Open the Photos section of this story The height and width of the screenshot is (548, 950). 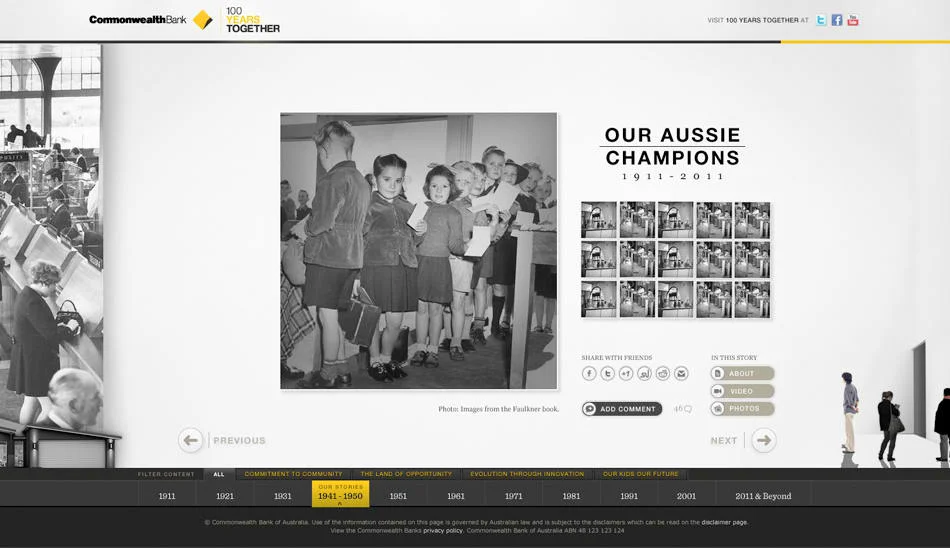coord(742,409)
